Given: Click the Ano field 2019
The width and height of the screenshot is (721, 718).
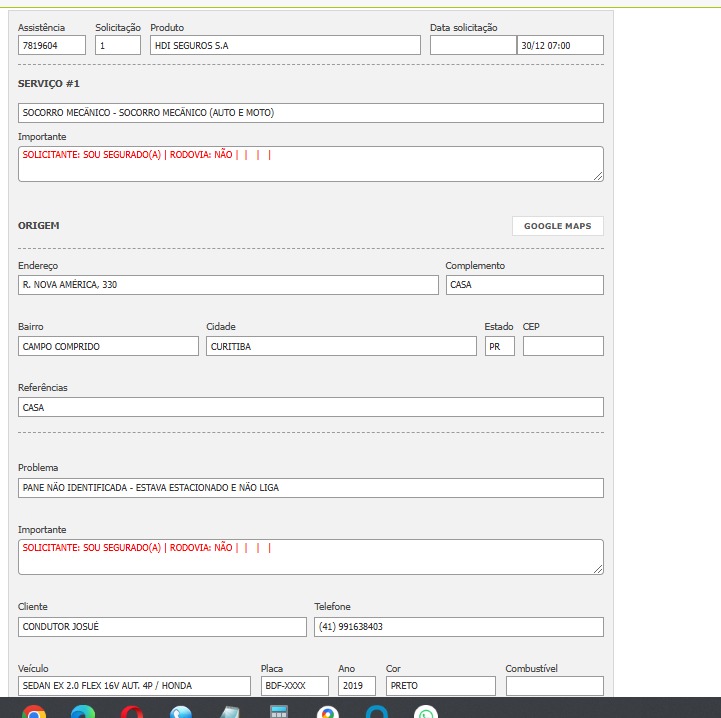Looking at the screenshot, I should 357,686.
